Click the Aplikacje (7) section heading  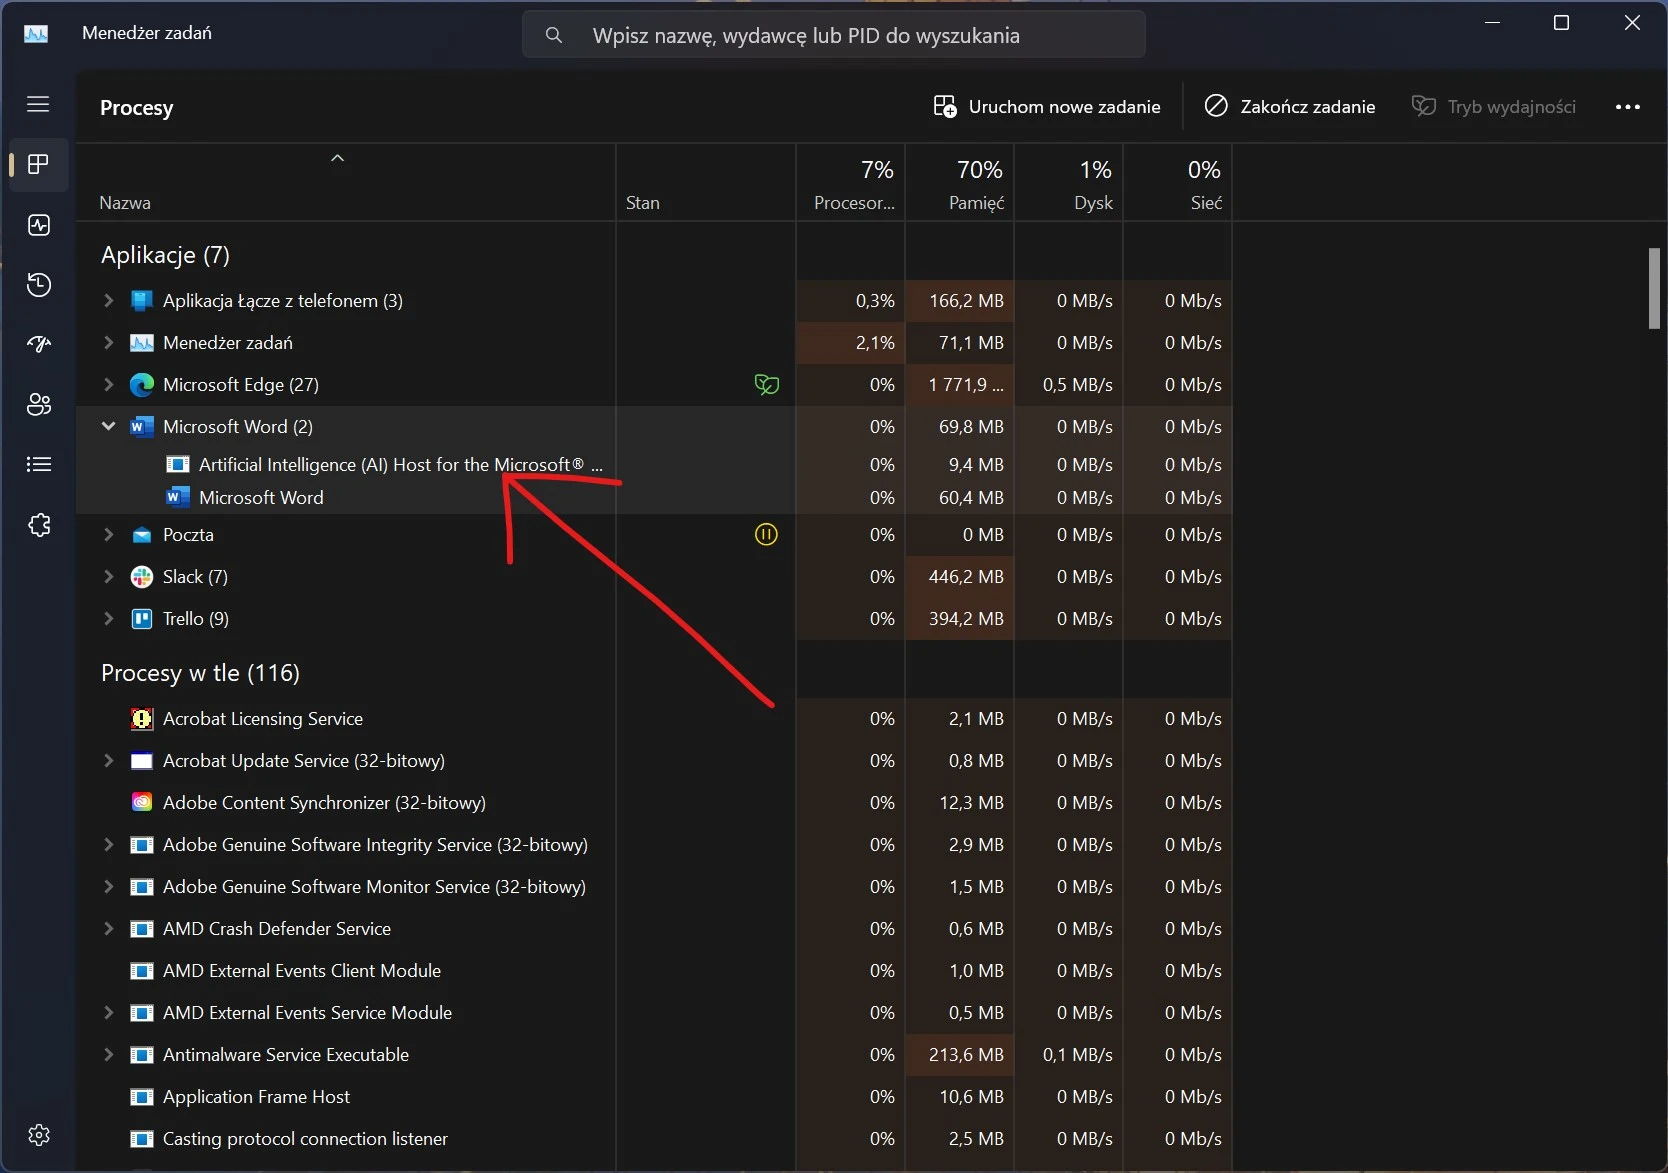(x=165, y=255)
